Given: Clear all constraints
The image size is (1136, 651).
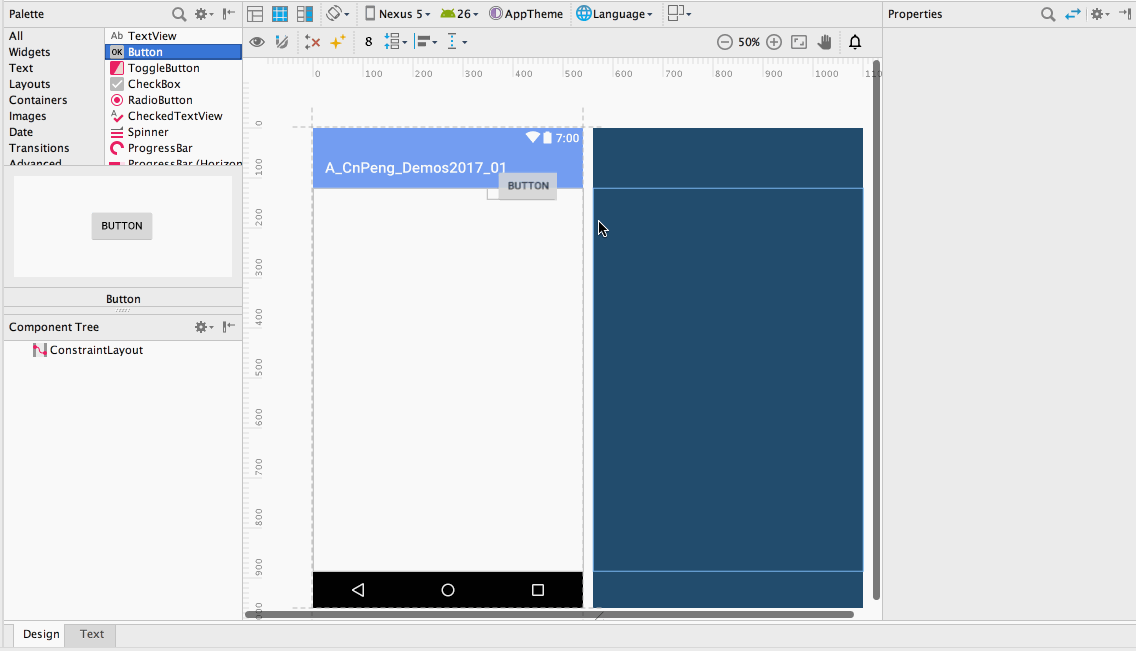Looking at the screenshot, I should click(x=312, y=42).
